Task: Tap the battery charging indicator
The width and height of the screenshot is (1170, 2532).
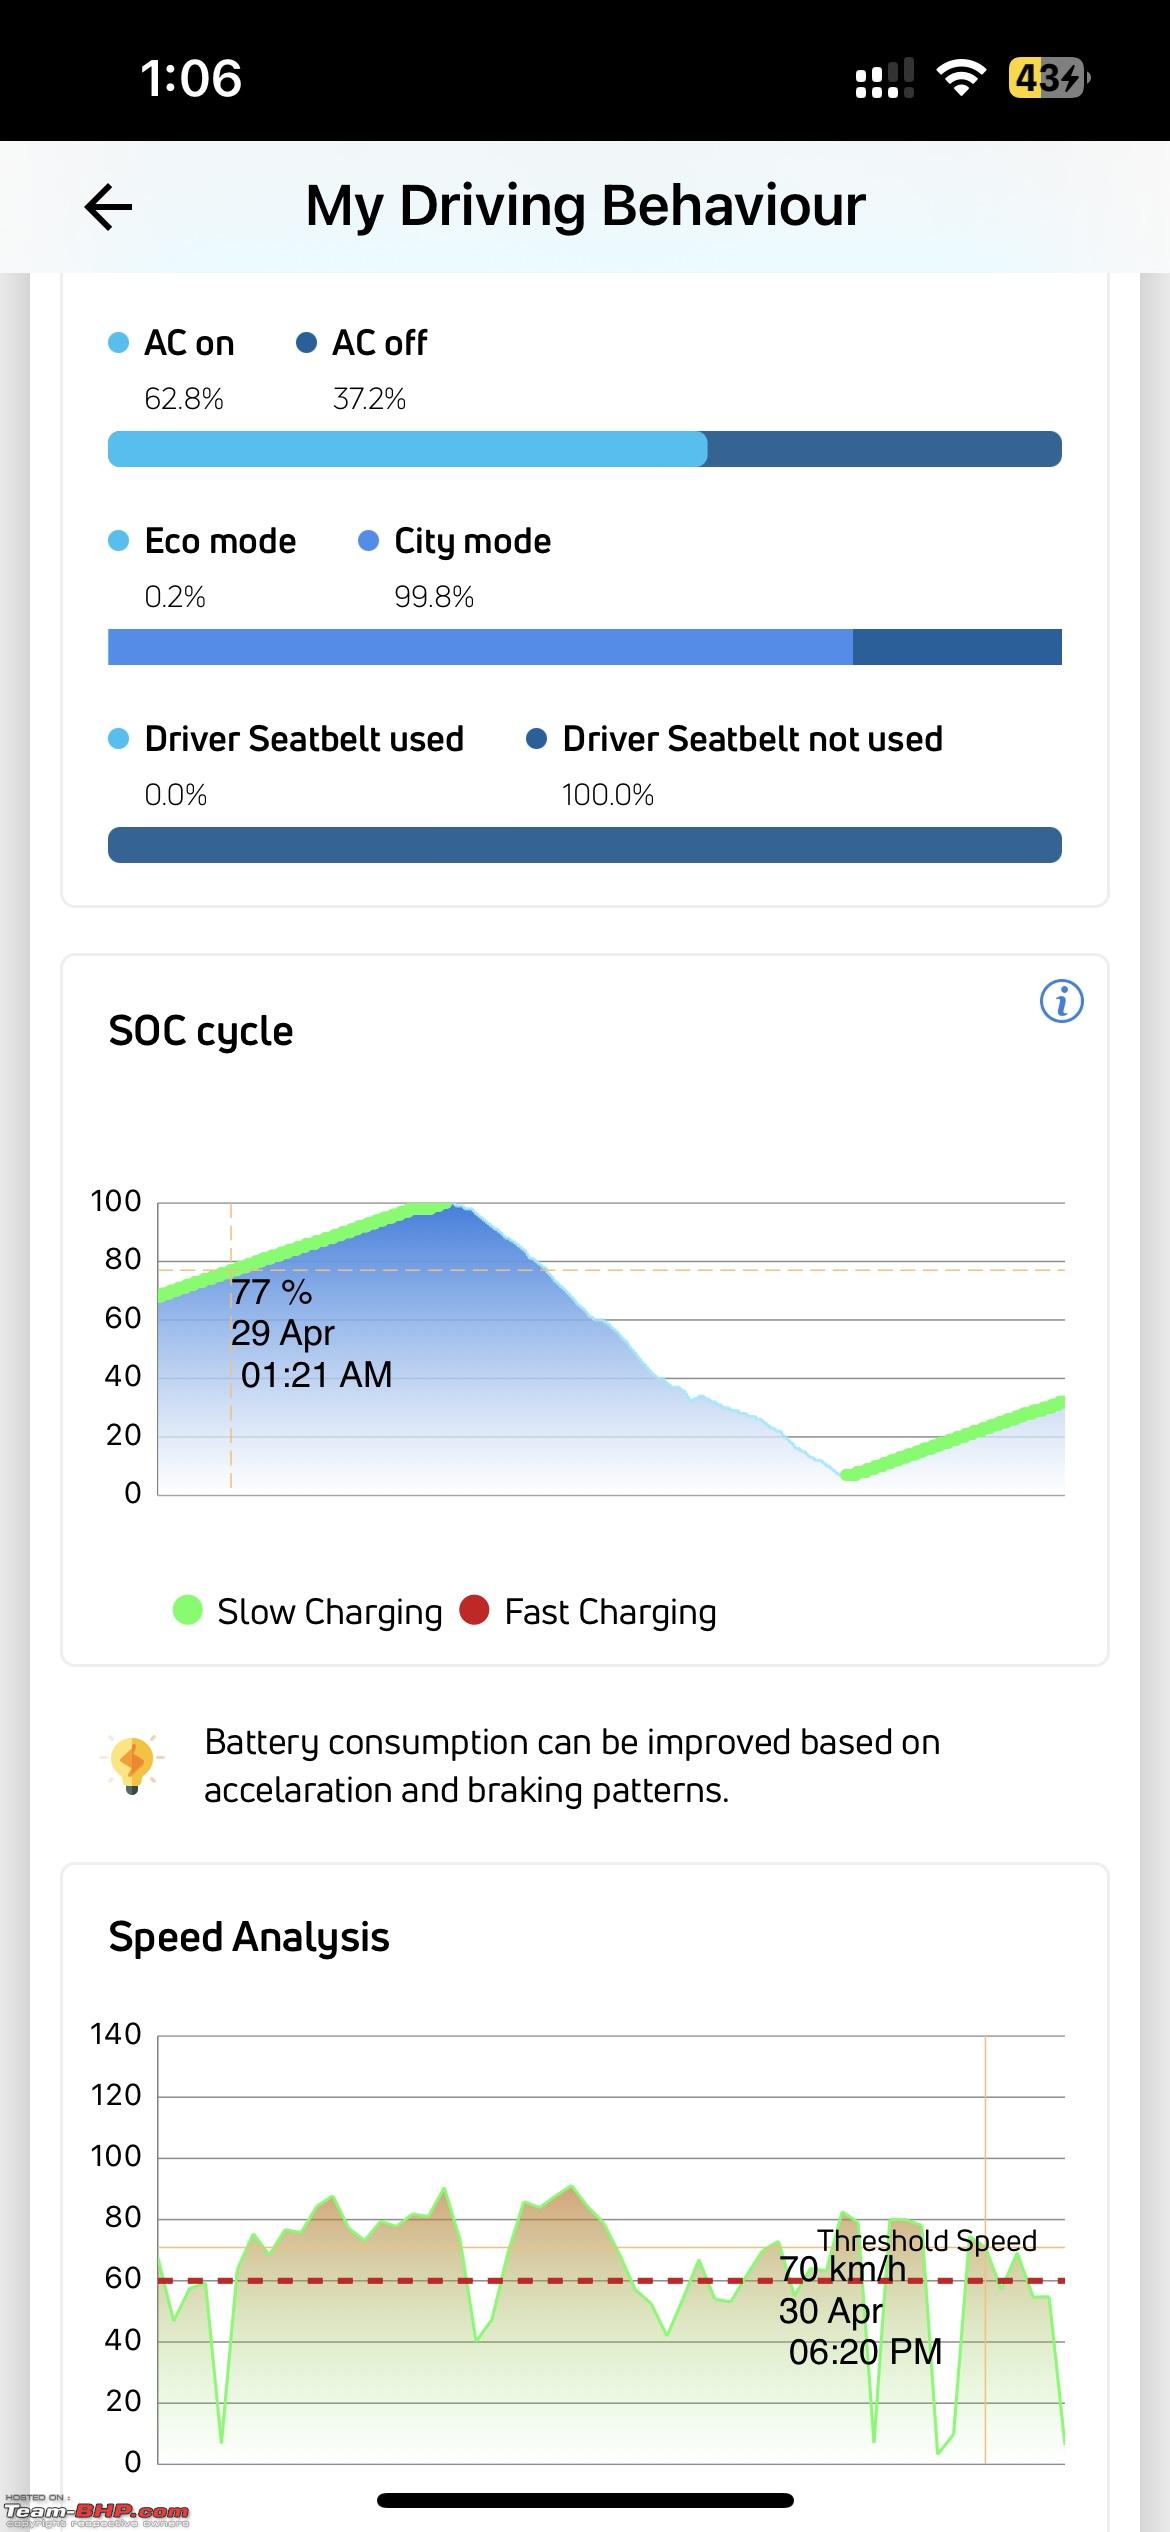Action: coord(1049,78)
